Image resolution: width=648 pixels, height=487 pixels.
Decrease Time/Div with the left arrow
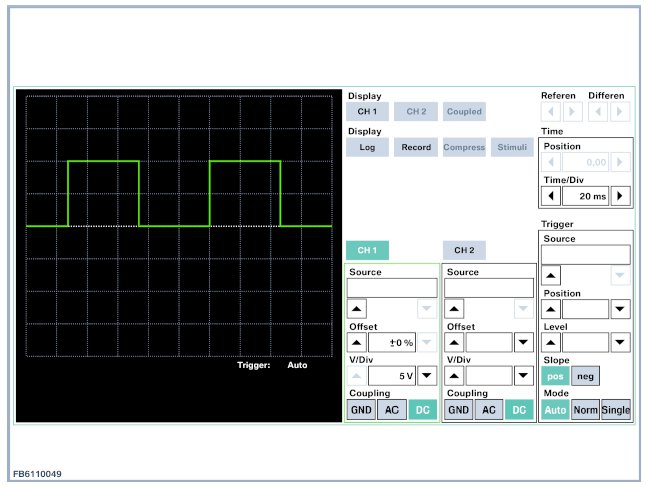pyautogui.click(x=551, y=196)
